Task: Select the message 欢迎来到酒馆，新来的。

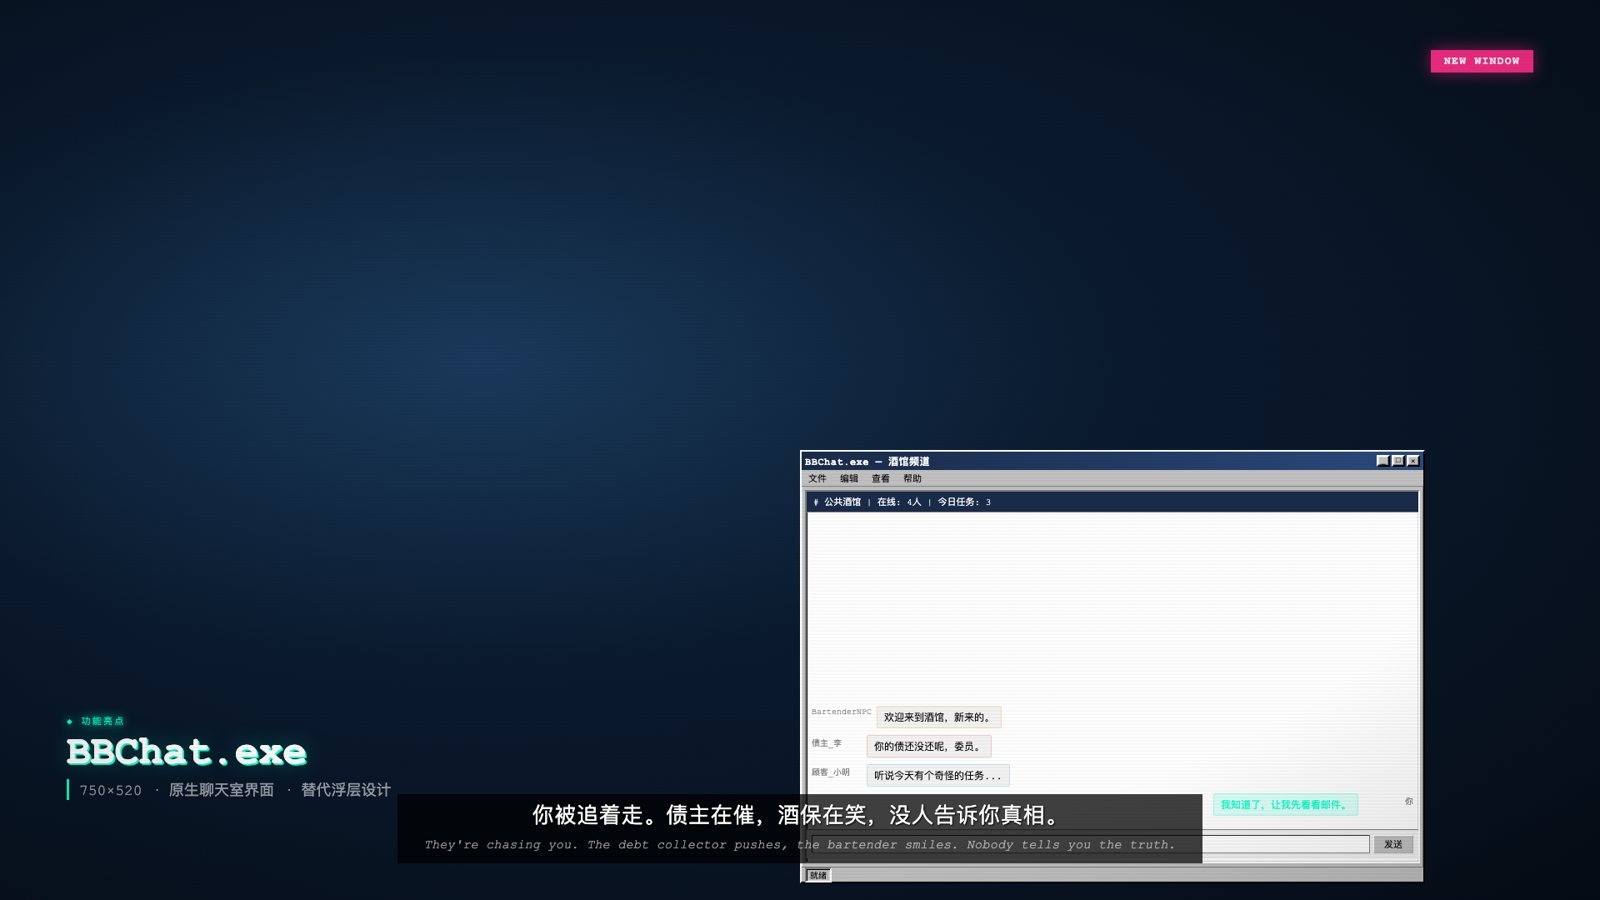Action: click(x=938, y=717)
